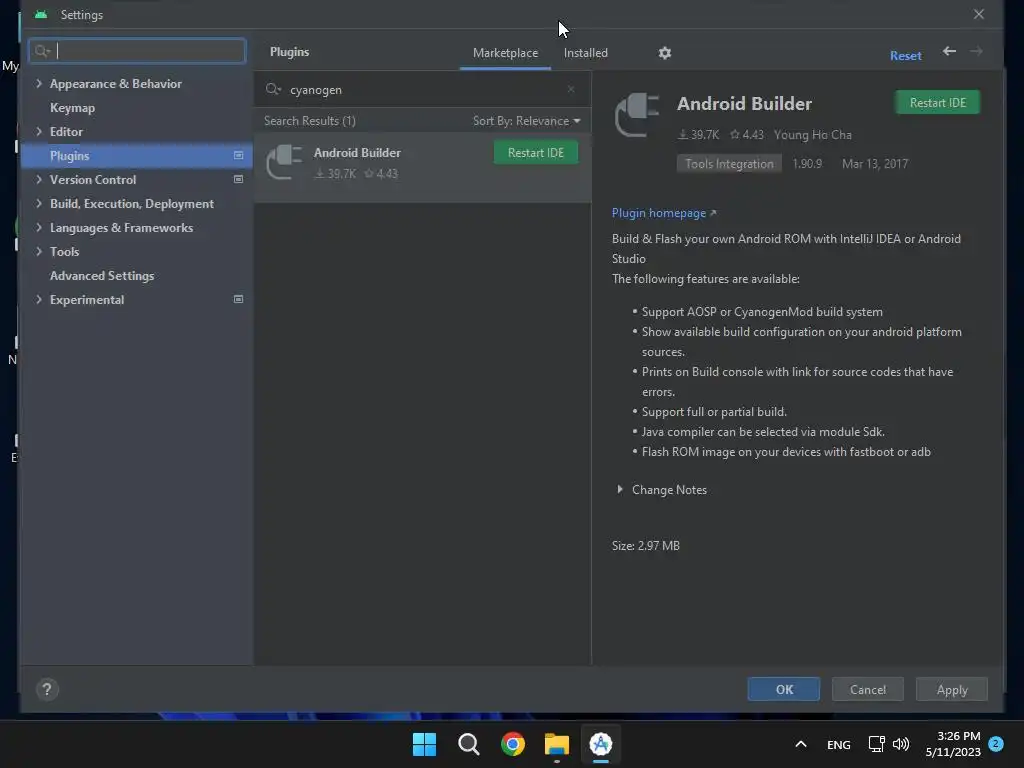1024x768 pixels.
Task: Switch to Android Studio in taskbar
Action: pyautogui.click(x=600, y=744)
